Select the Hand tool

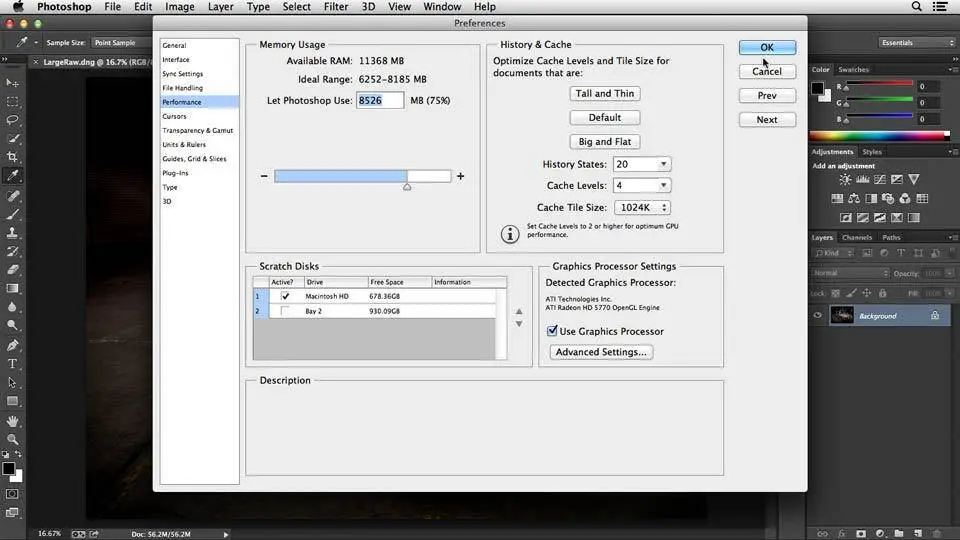click(x=12, y=421)
